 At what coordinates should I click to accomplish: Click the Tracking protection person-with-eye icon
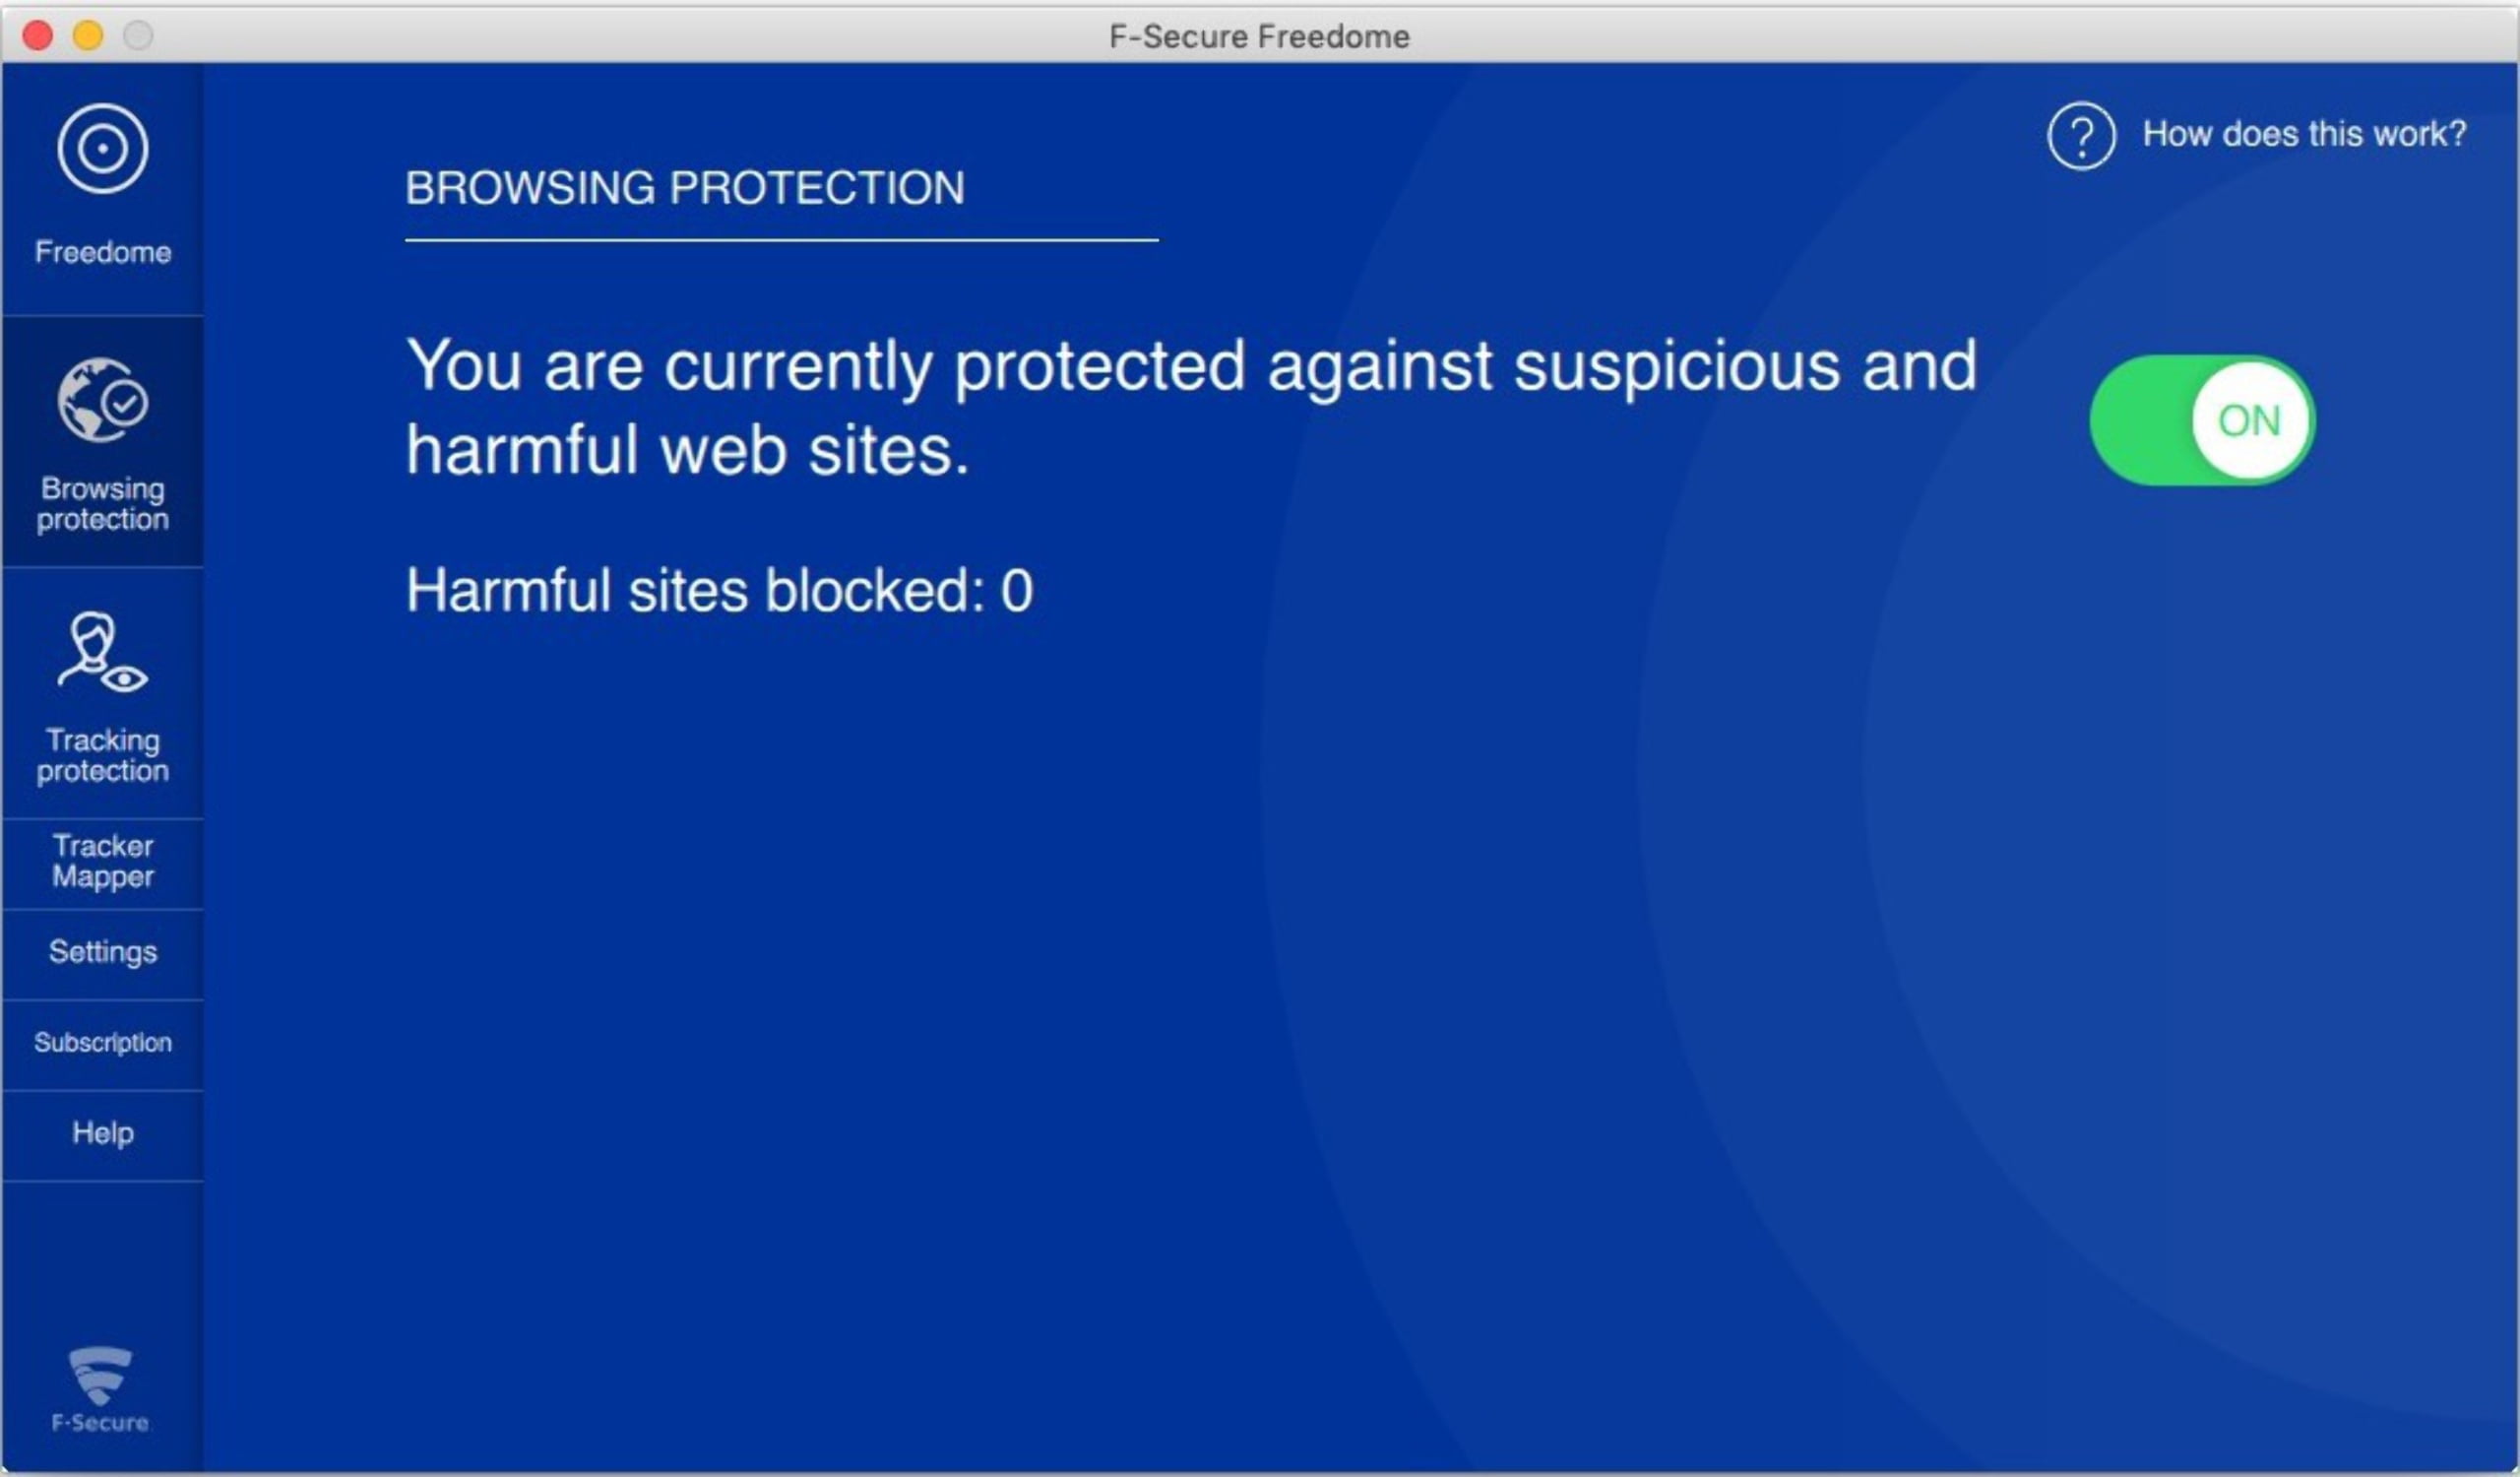(x=102, y=652)
